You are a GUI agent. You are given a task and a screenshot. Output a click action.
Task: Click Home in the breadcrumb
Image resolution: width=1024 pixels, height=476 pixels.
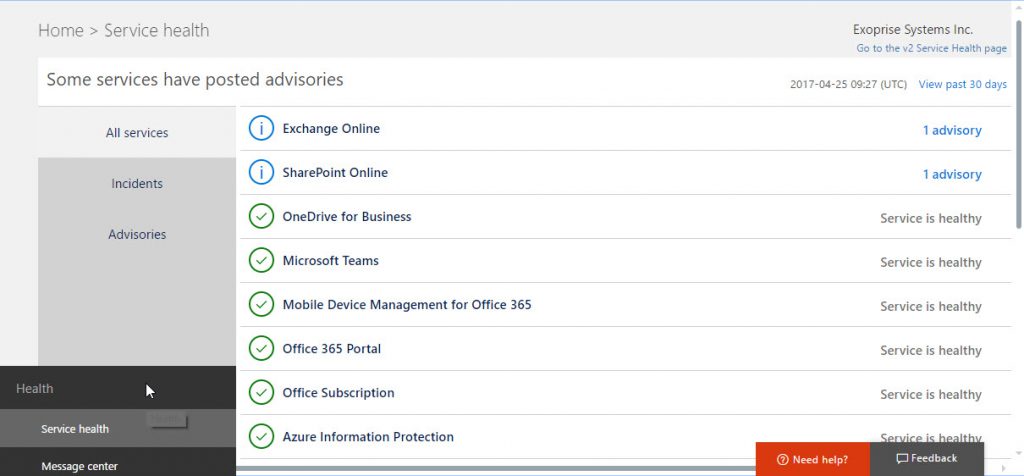(x=61, y=31)
